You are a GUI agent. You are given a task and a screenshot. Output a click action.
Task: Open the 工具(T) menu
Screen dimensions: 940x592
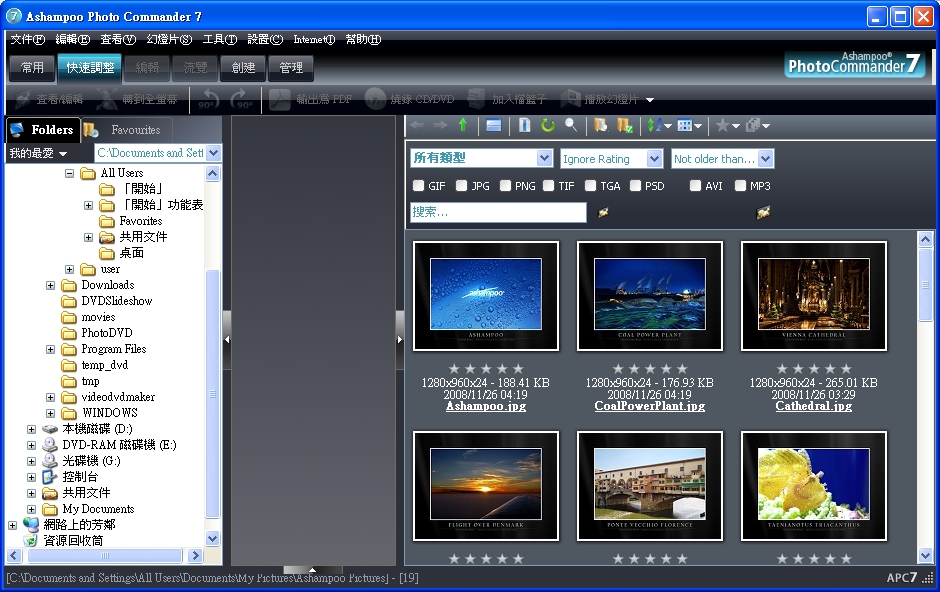tap(219, 40)
